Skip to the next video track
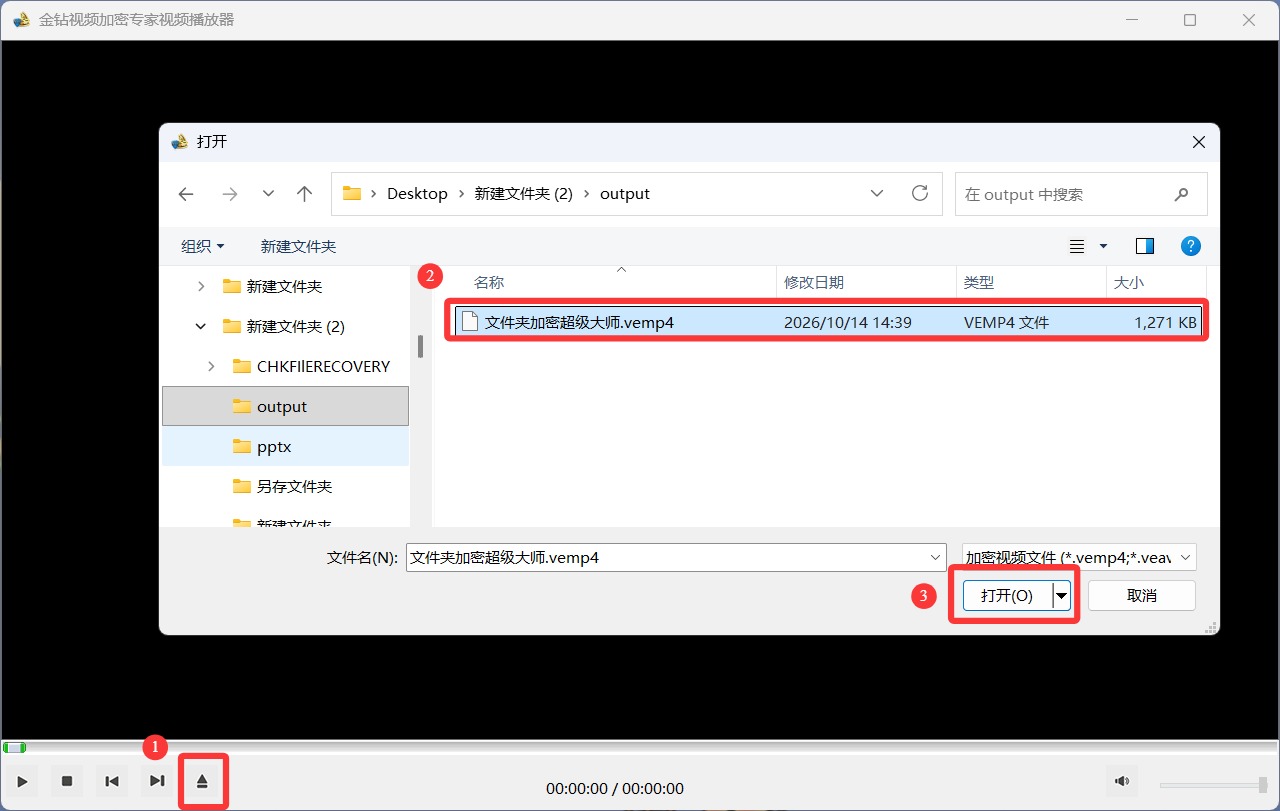The image size is (1280, 811). click(x=157, y=781)
